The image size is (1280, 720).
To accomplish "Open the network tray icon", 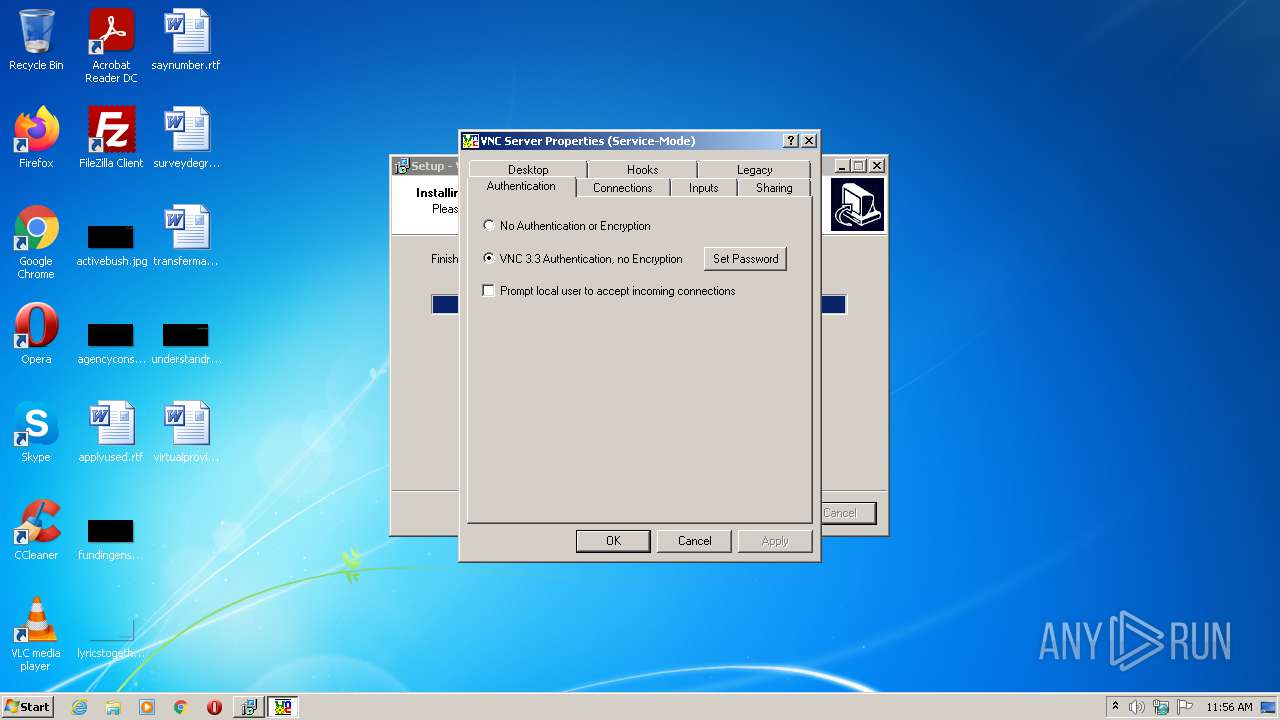I will [1160, 707].
